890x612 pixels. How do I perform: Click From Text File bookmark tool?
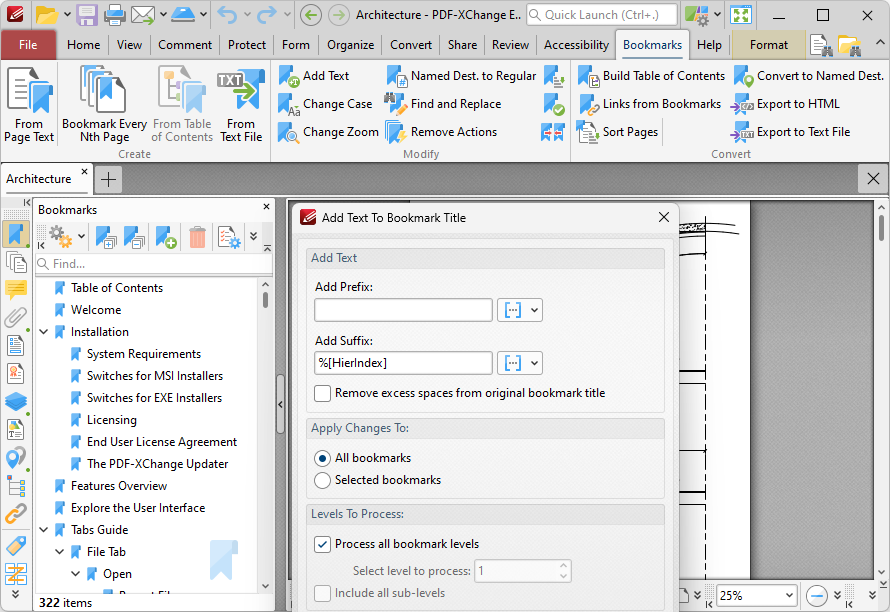(241, 105)
